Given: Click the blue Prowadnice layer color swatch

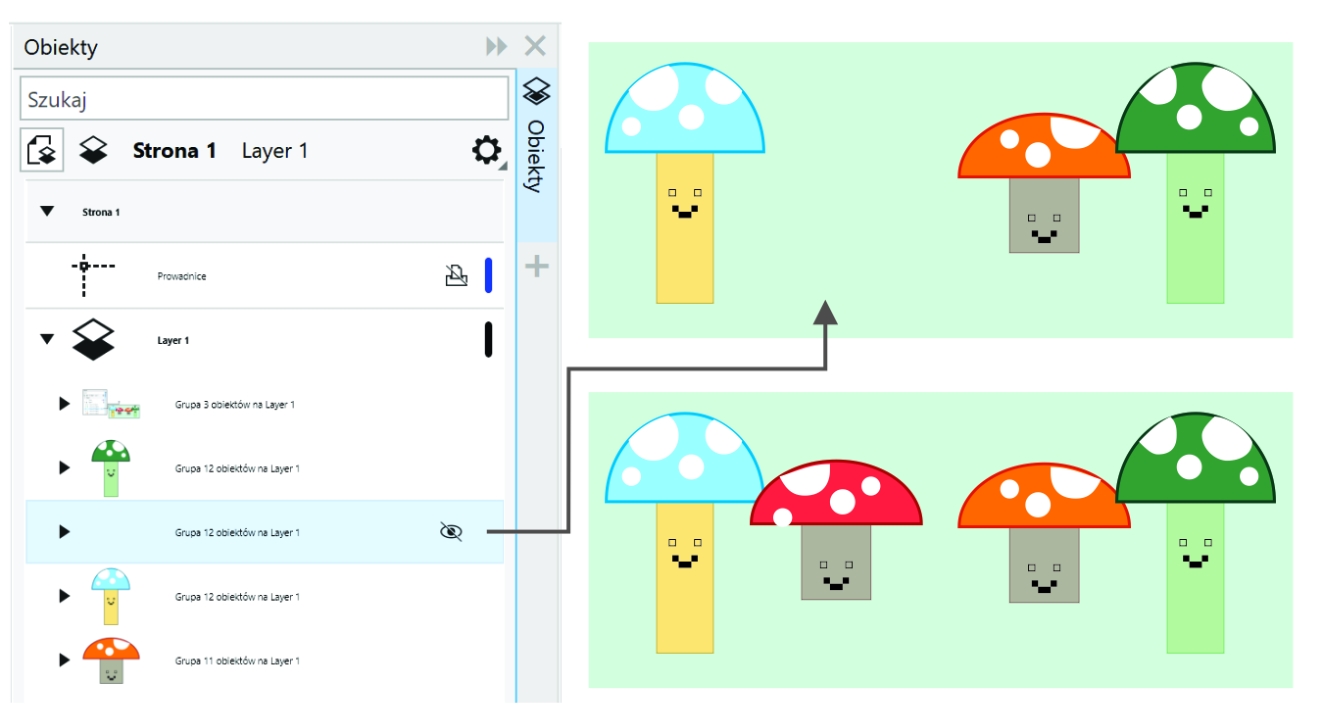Looking at the screenshot, I should tap(488, 276).
